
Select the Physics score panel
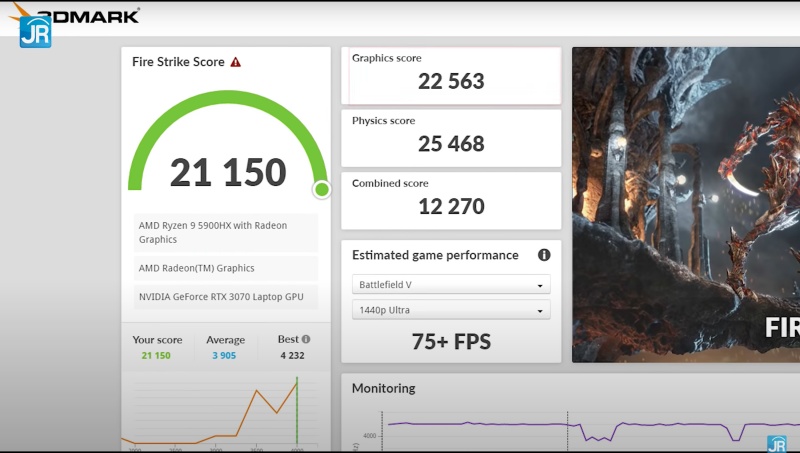[x=451, y=137]
